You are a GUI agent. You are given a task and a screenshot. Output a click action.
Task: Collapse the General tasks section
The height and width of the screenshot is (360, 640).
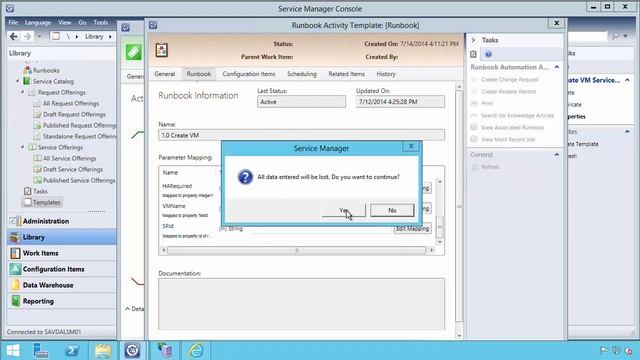tap(556, 155)
